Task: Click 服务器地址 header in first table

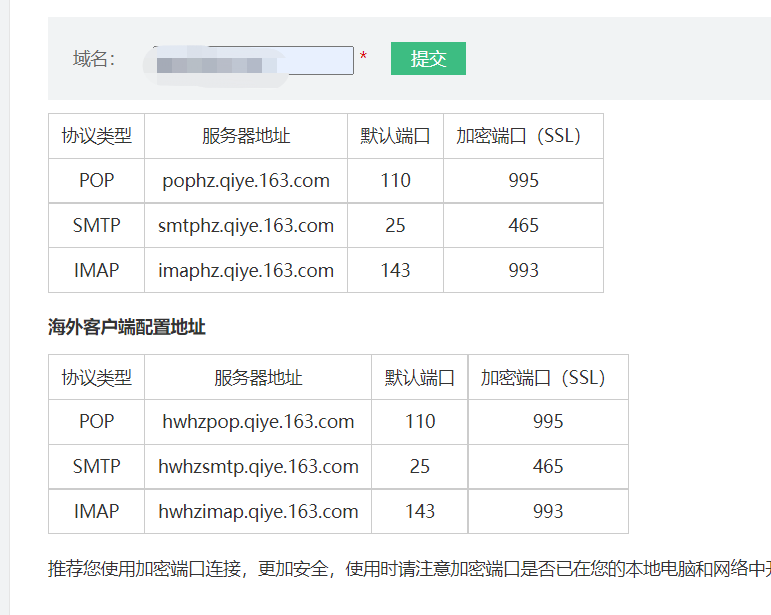Action: [246, 136]
